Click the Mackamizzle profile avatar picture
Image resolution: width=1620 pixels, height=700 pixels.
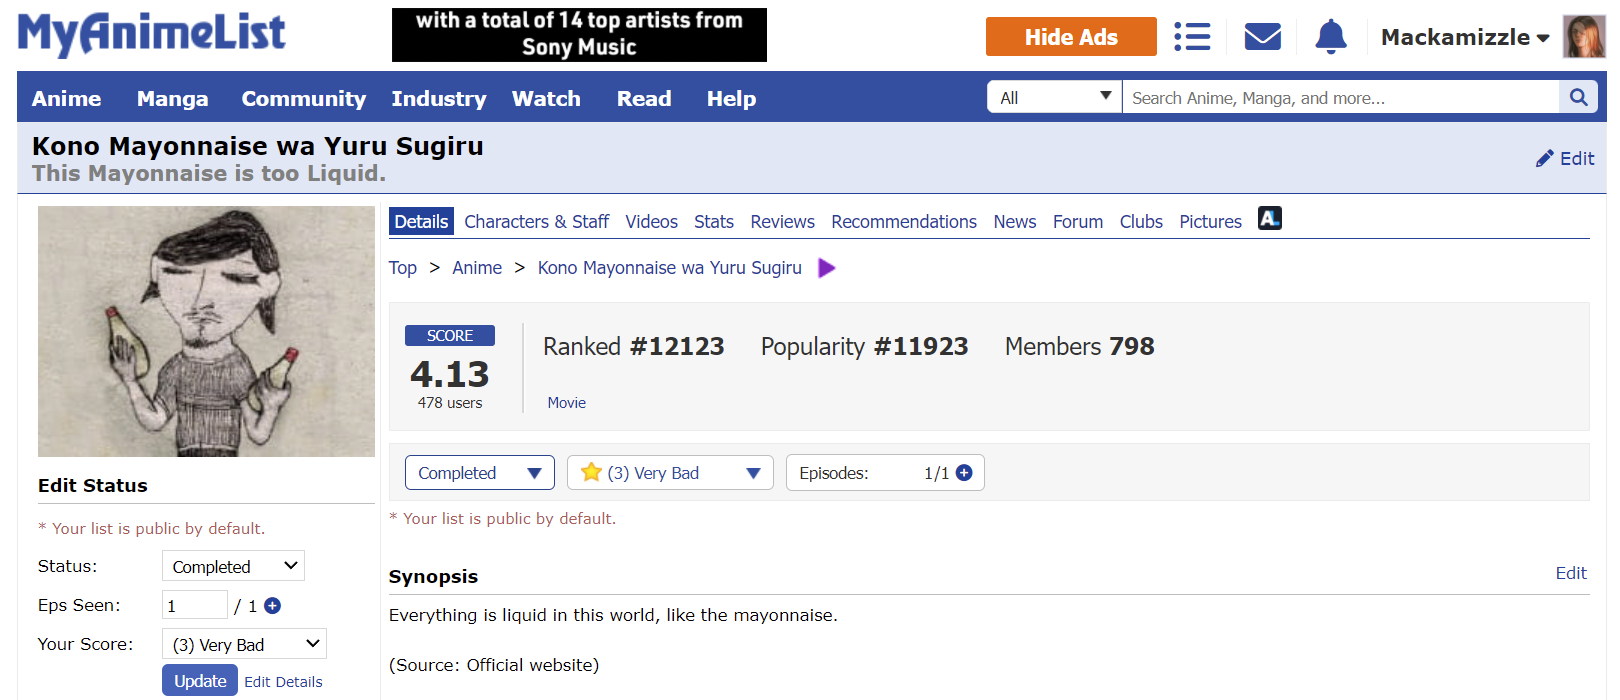pos(1584,37)
